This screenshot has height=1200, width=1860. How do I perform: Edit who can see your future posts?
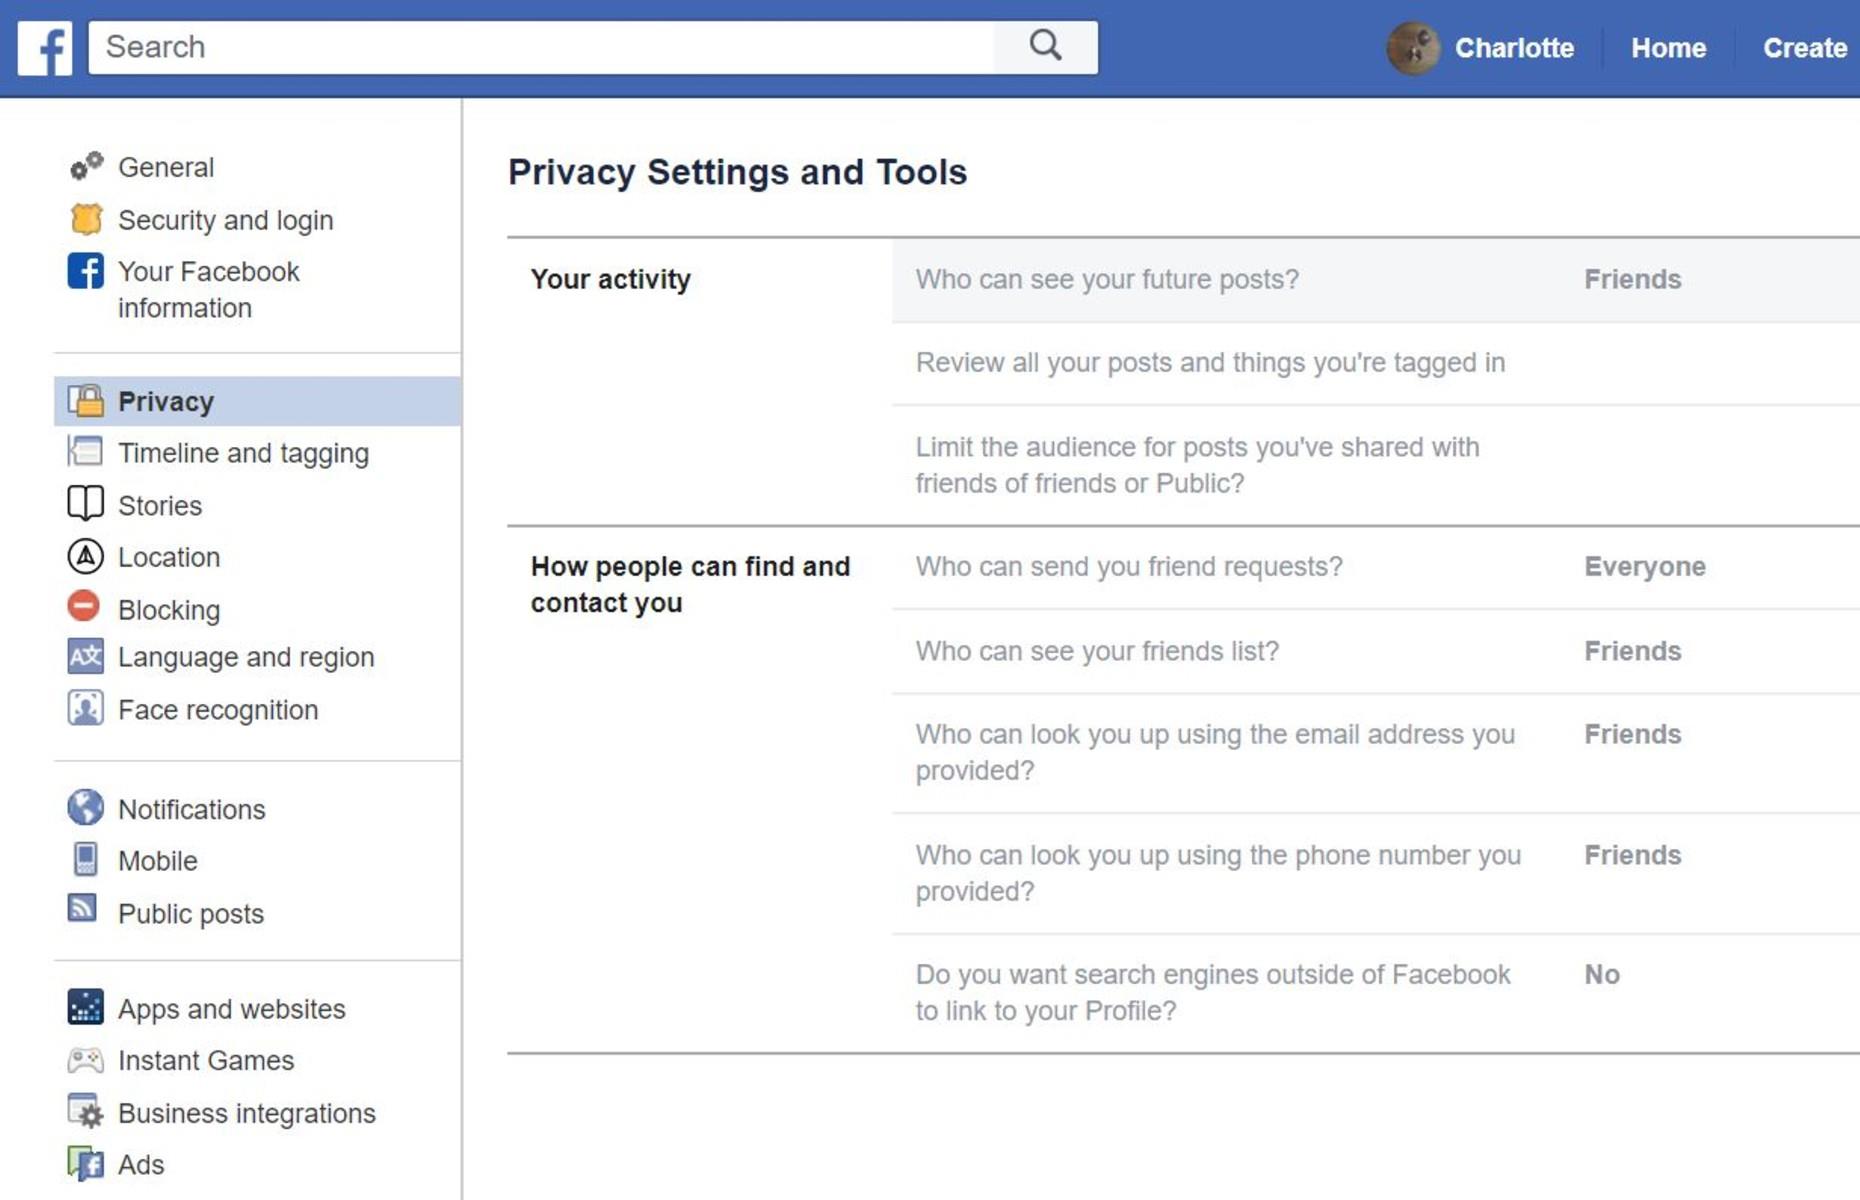click(x=1376, y=280)
